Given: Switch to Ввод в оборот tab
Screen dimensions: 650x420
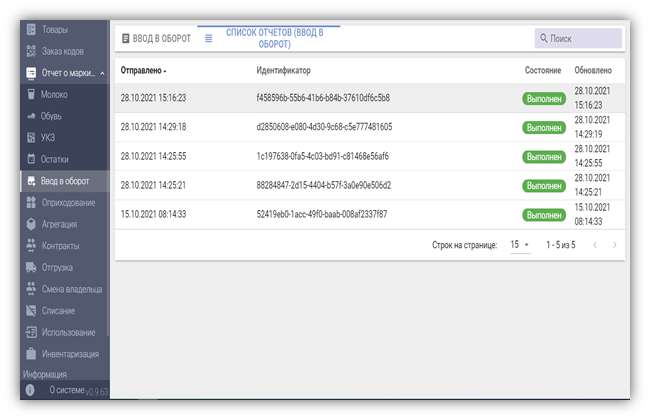Looking at the screenshot, I should pos(156,38).
